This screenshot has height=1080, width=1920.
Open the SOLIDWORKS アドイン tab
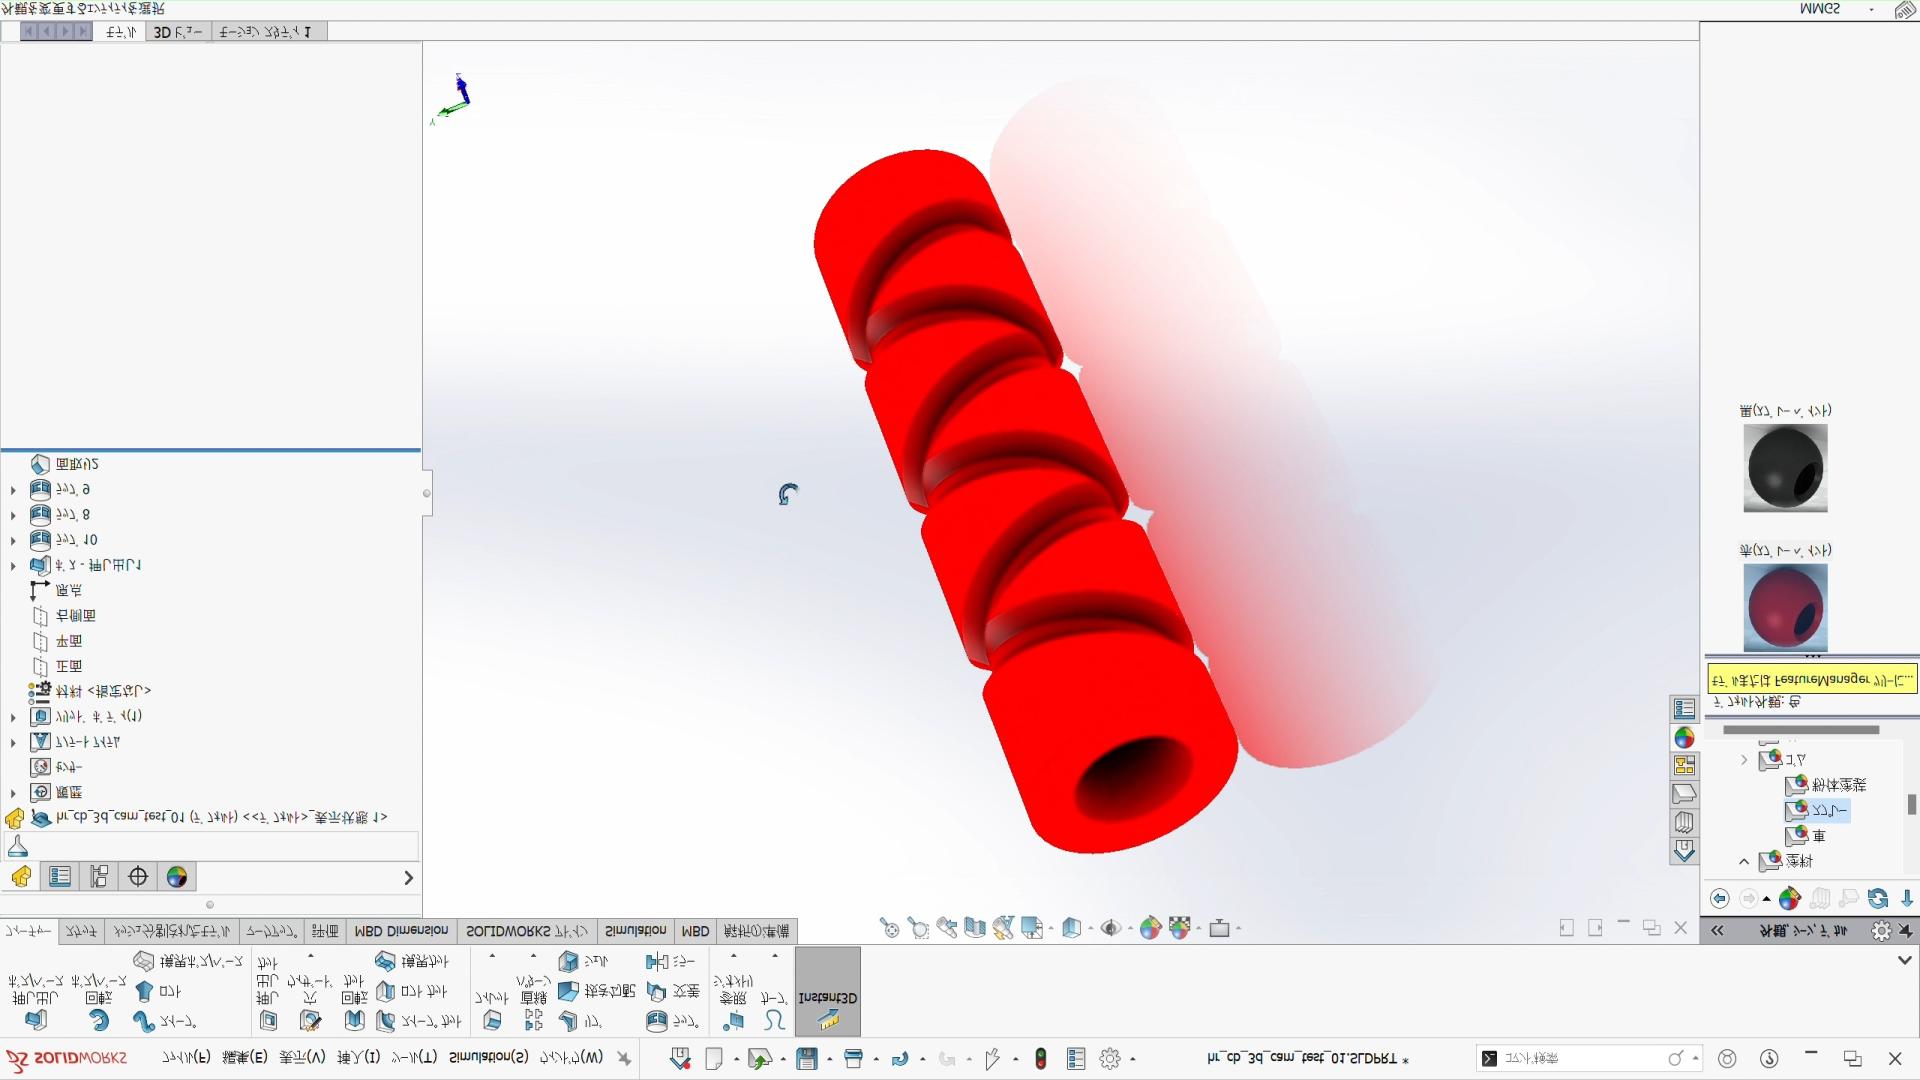pos(527,932)
